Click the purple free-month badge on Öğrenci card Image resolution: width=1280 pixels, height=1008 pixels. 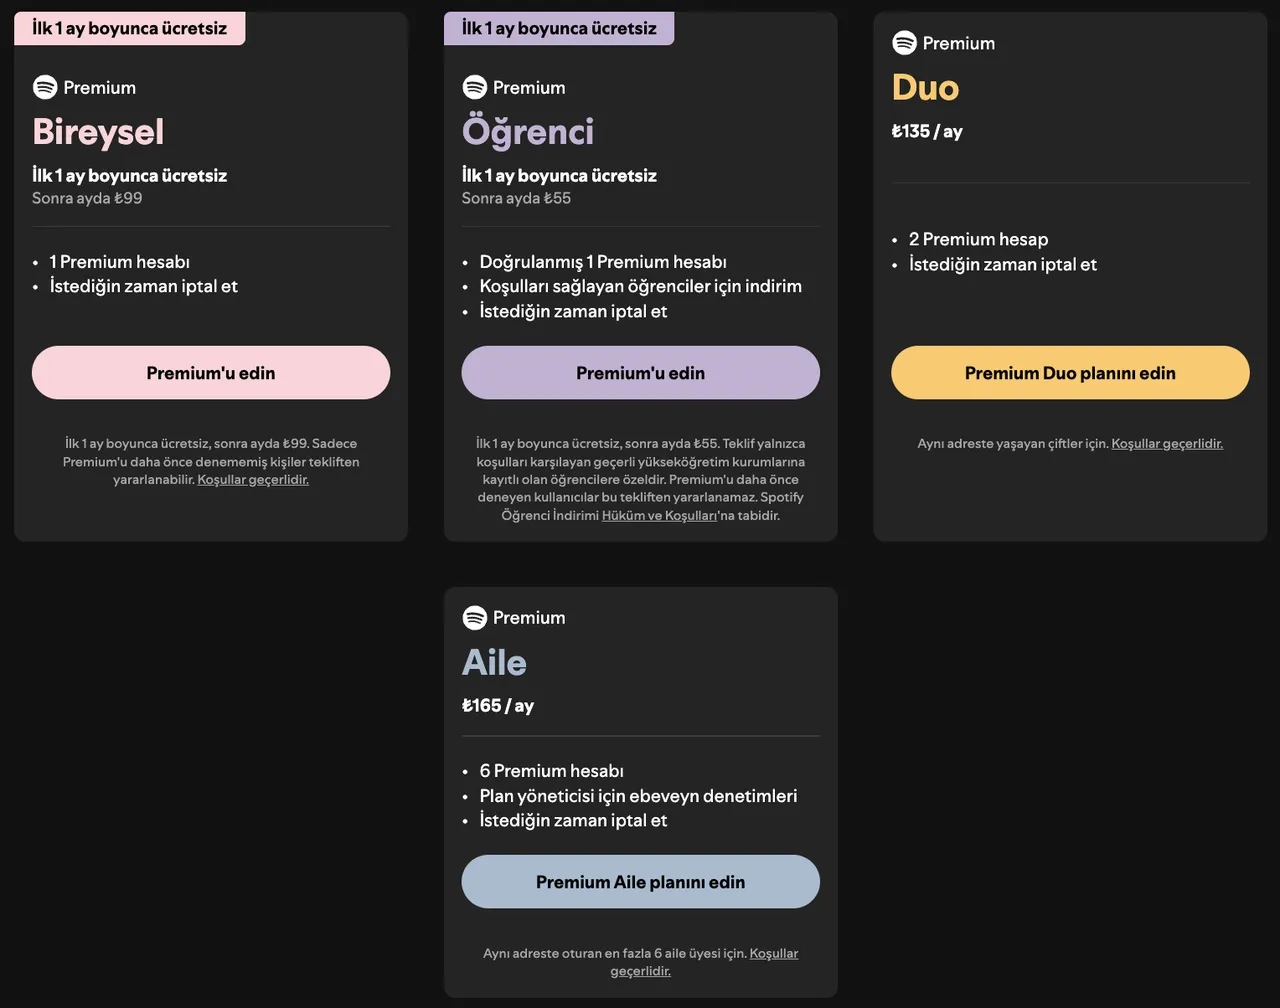558,28
